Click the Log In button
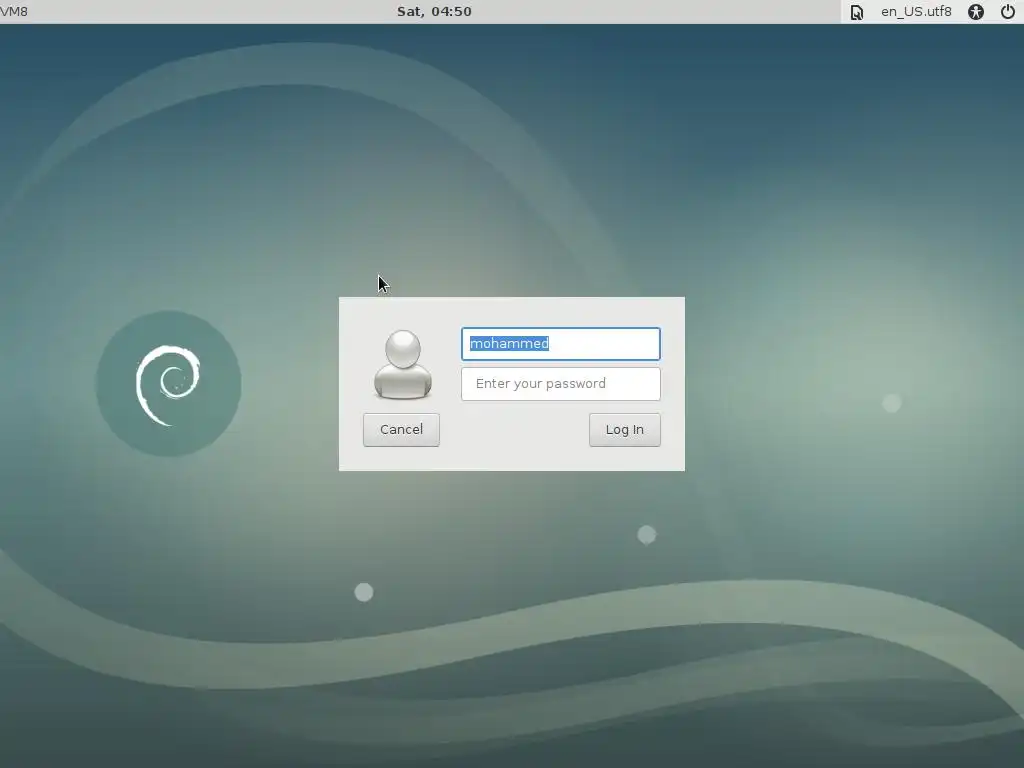This screenshot has height=768, width=1024. 625,430
